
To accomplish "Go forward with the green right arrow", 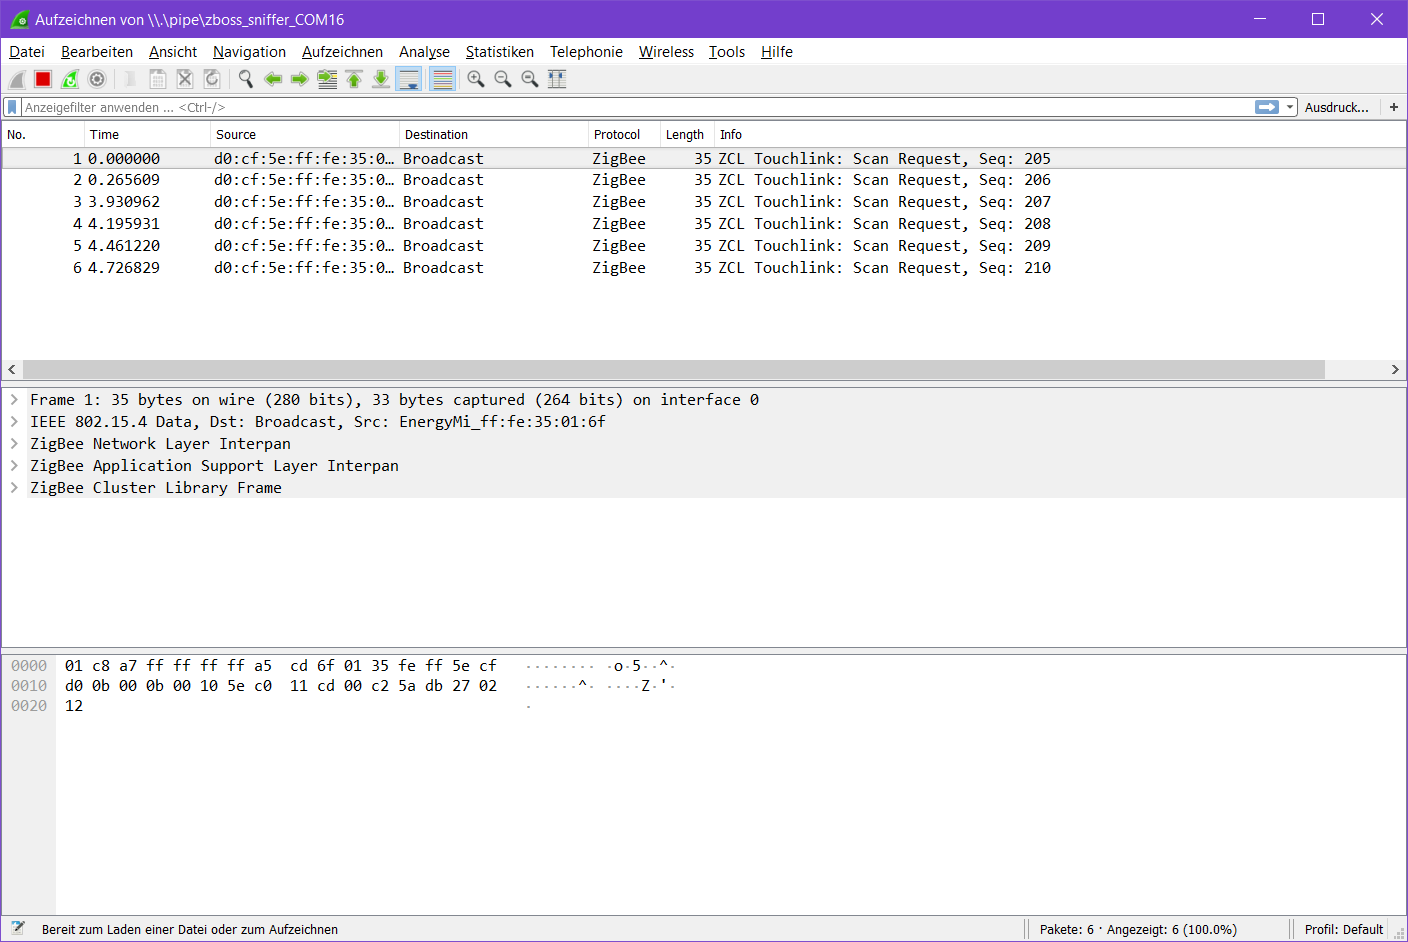I will point(299,79).
